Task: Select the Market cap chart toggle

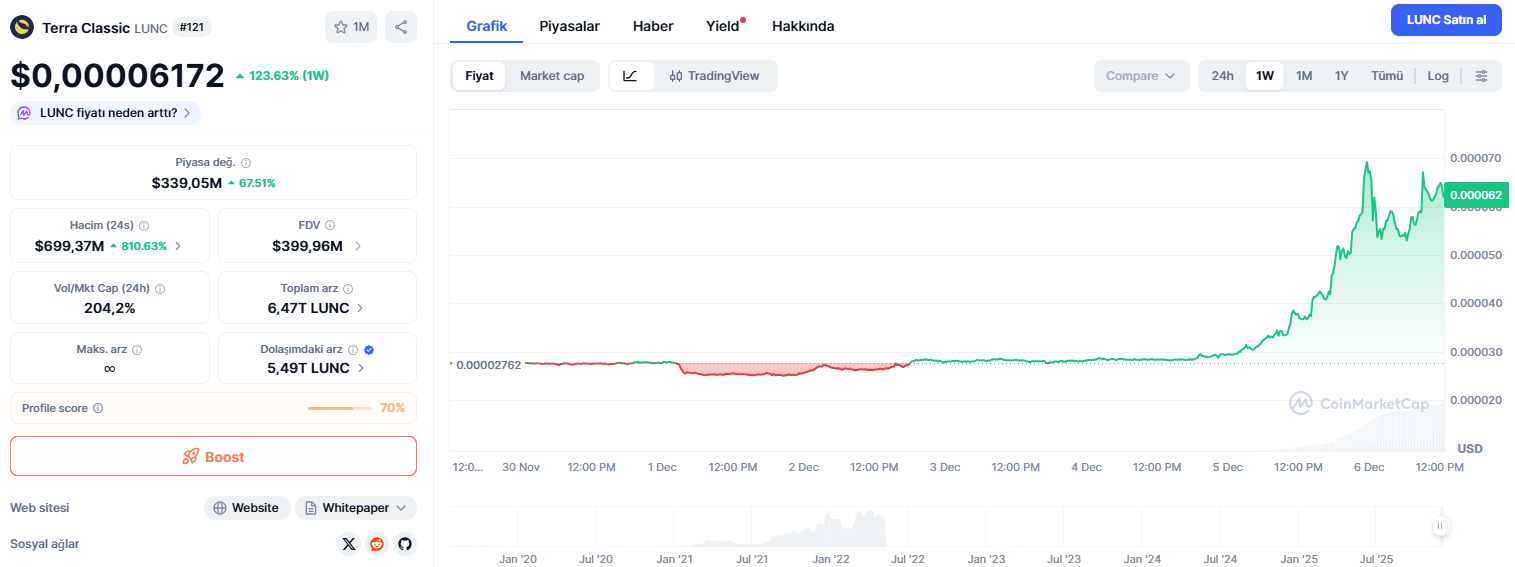Action: click(x=552, y=76)
